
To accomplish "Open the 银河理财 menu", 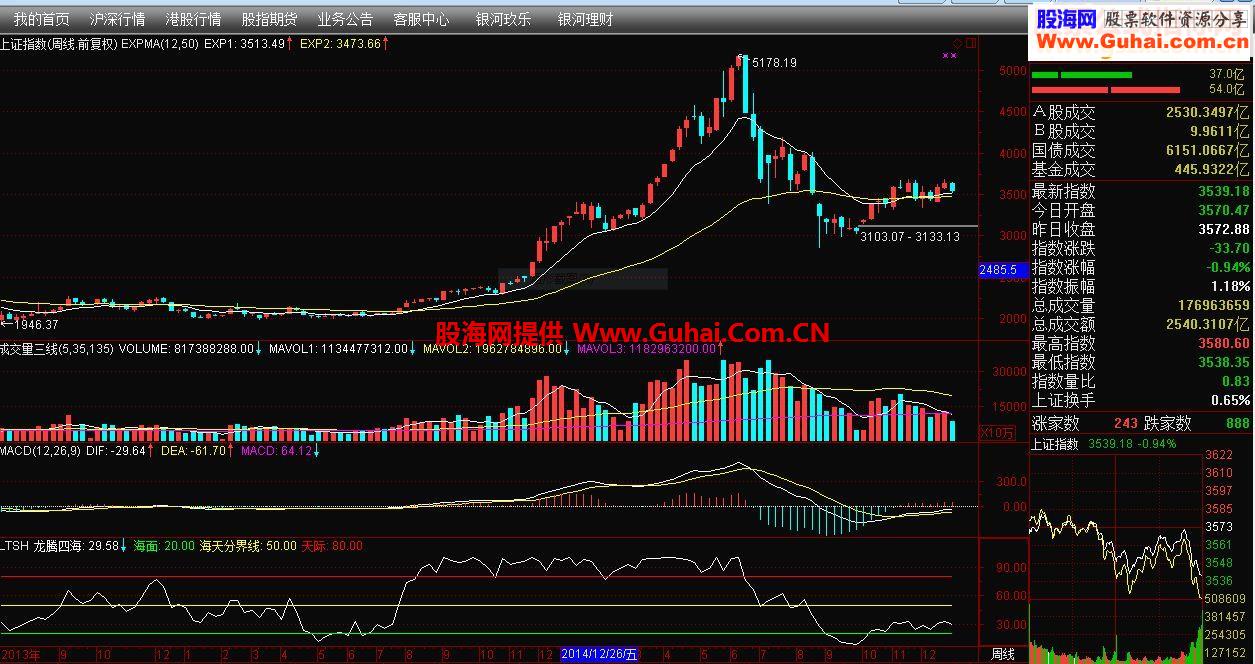I will [x=585, y=19].
